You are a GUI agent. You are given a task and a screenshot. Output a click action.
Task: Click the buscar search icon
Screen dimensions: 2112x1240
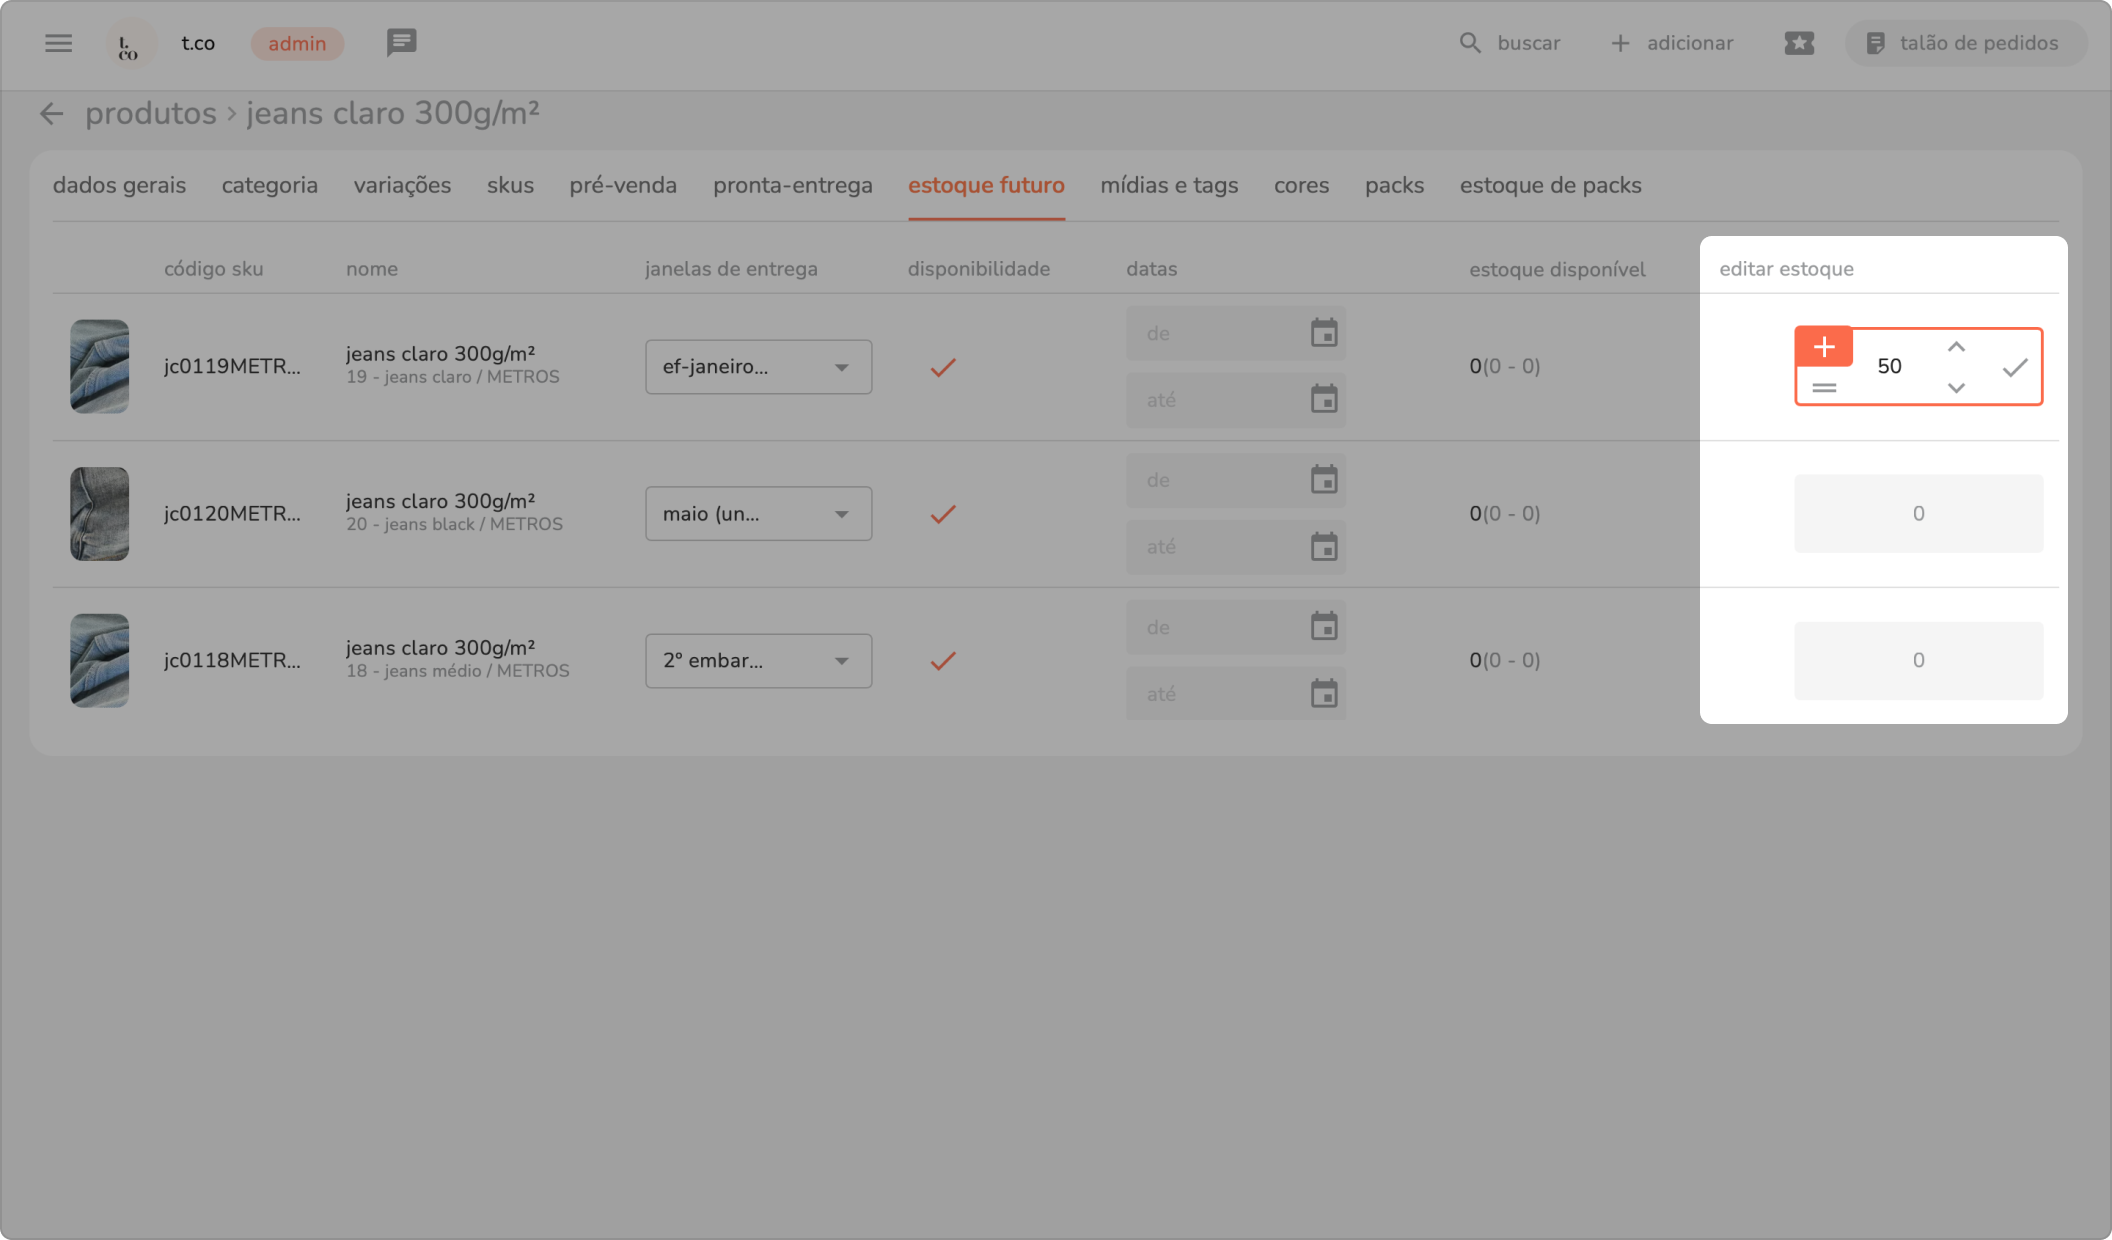point(1469,43)
